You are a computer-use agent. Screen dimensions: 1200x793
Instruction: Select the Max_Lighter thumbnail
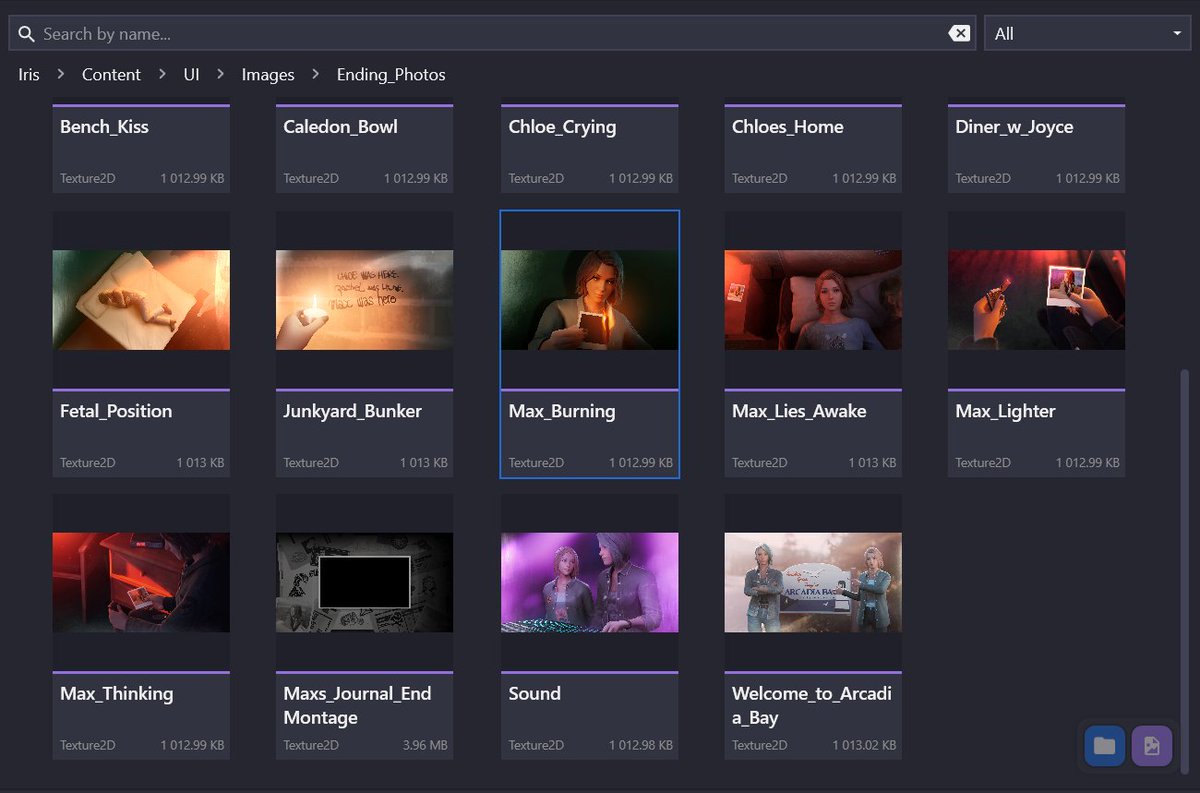pos(1036,300)
